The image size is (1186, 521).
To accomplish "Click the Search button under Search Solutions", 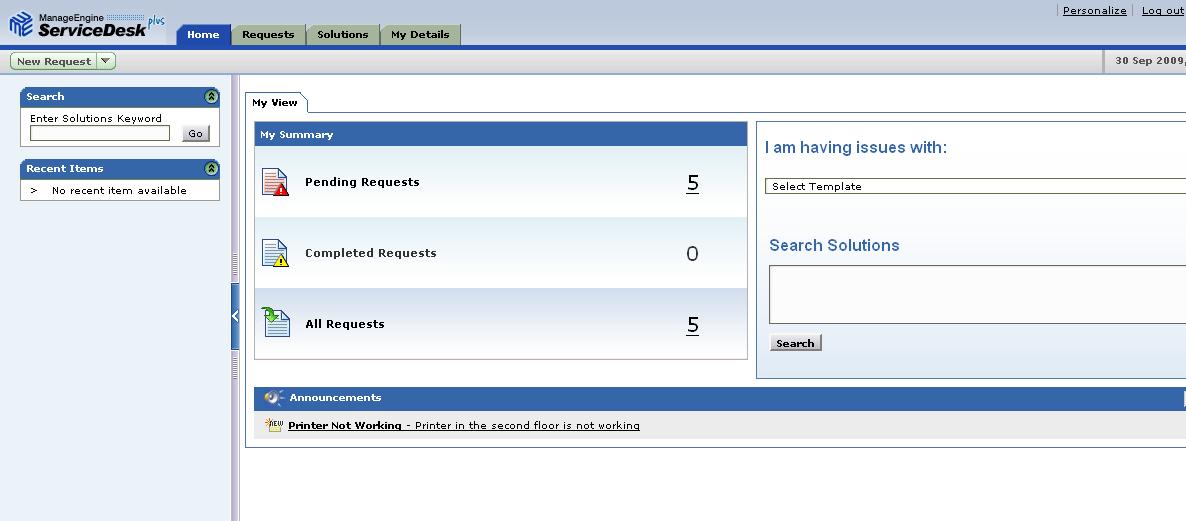I will [x=795, y=343].
